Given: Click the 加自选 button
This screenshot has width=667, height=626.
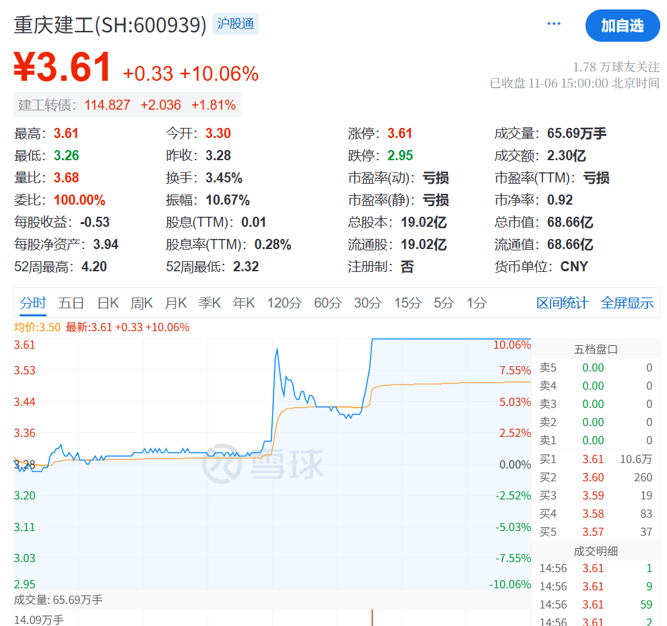Looking at the screenshot, I should point(622,26).
